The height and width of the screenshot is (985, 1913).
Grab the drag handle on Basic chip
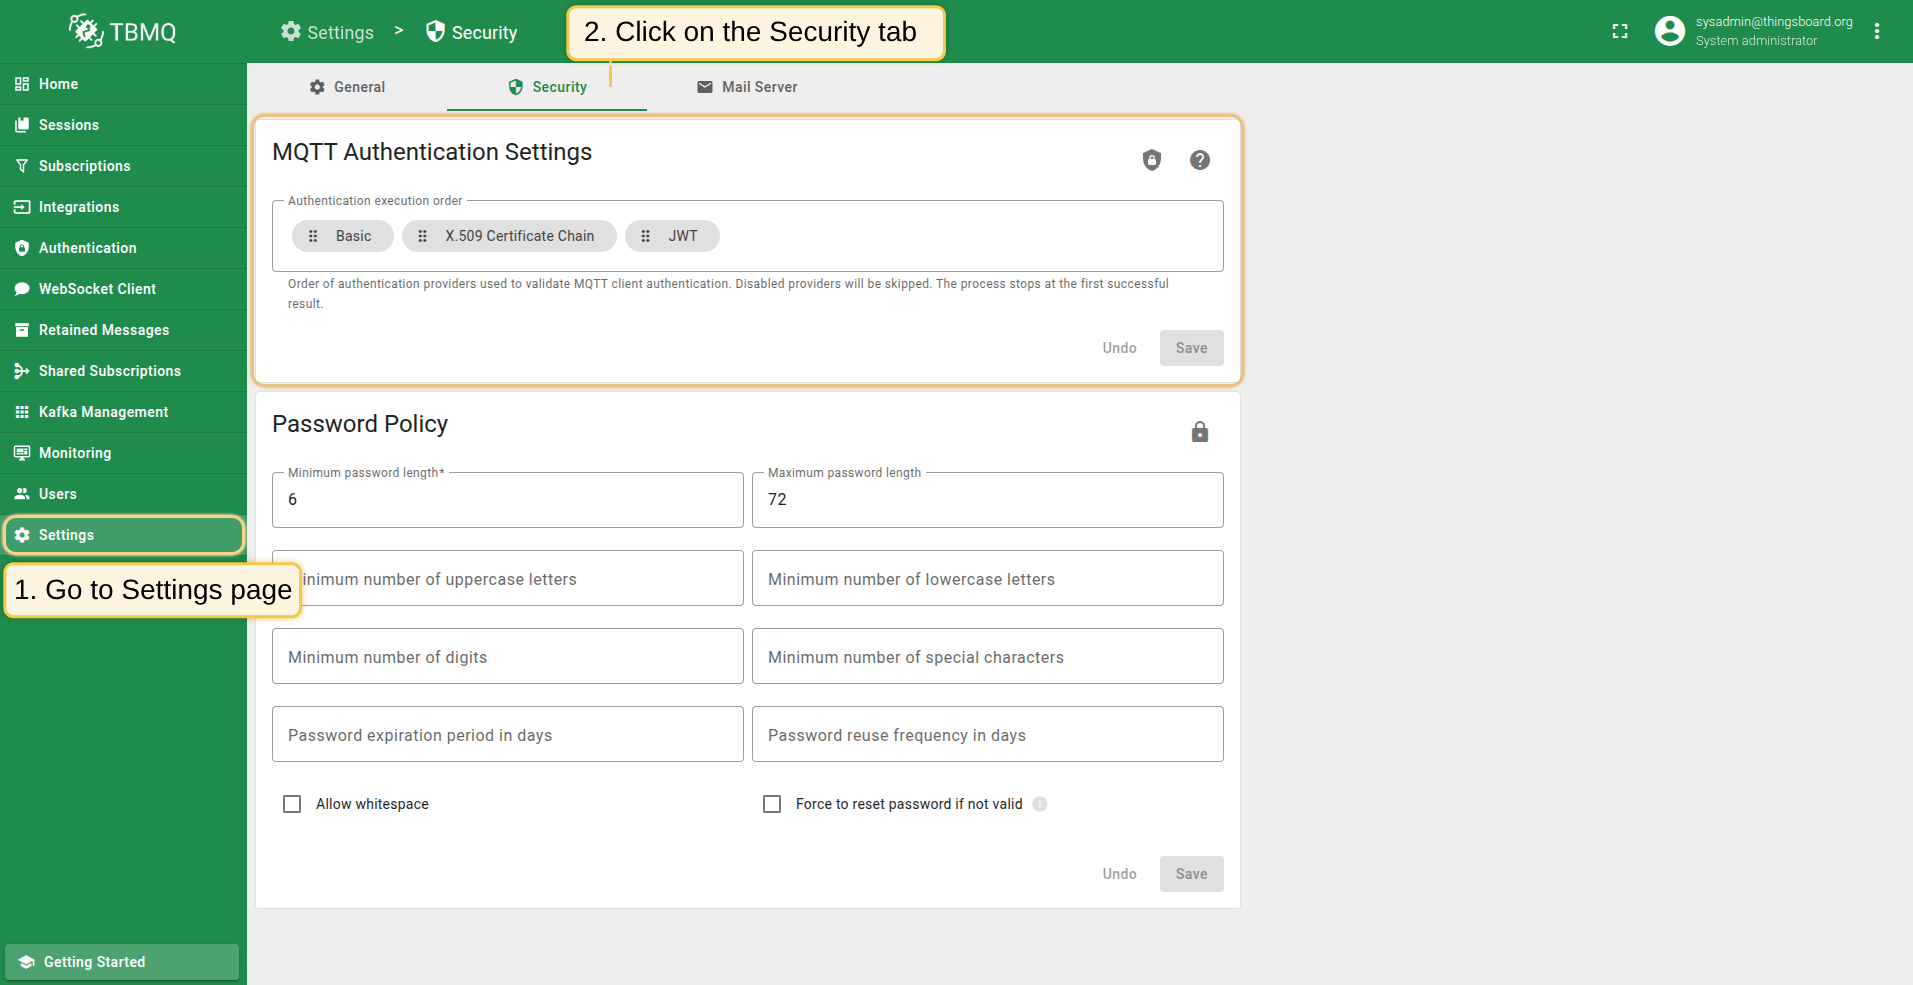(313, 236)
